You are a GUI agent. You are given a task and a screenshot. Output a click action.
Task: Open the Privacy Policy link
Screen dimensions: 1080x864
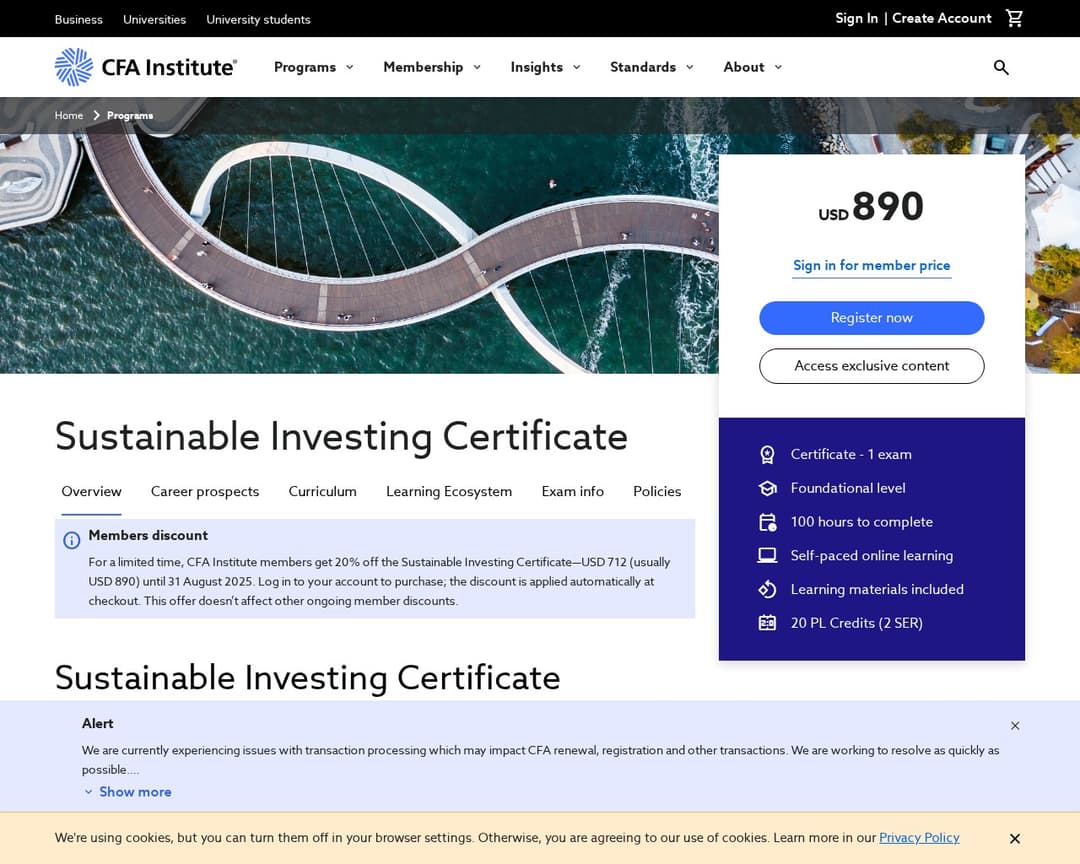click(x=919, y=838)
